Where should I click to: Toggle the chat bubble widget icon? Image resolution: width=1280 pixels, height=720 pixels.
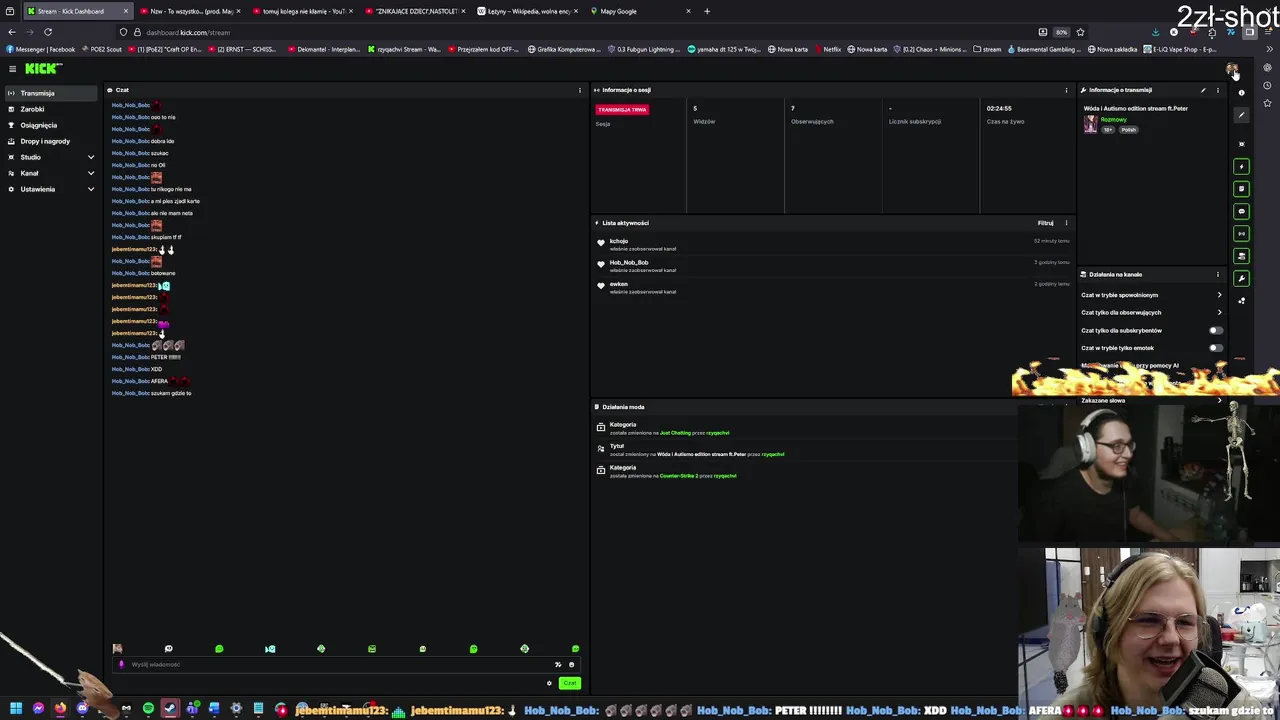1241,211
